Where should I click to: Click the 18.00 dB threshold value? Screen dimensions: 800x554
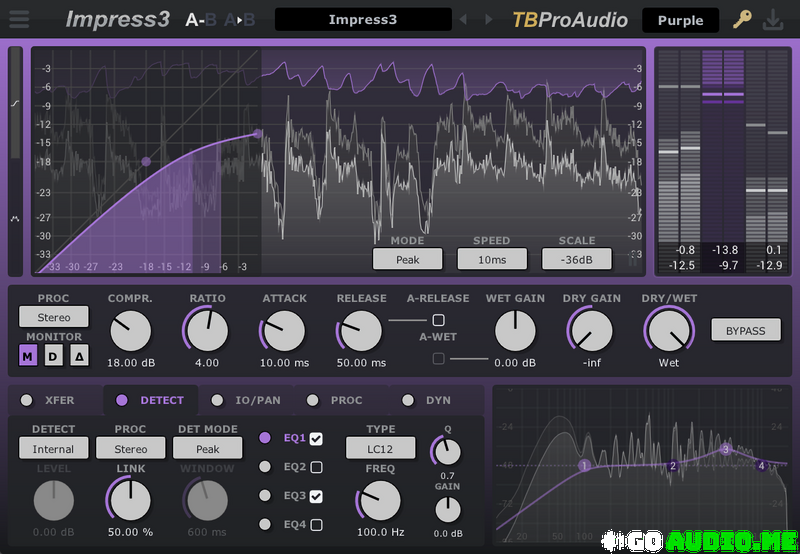(131, 363)
